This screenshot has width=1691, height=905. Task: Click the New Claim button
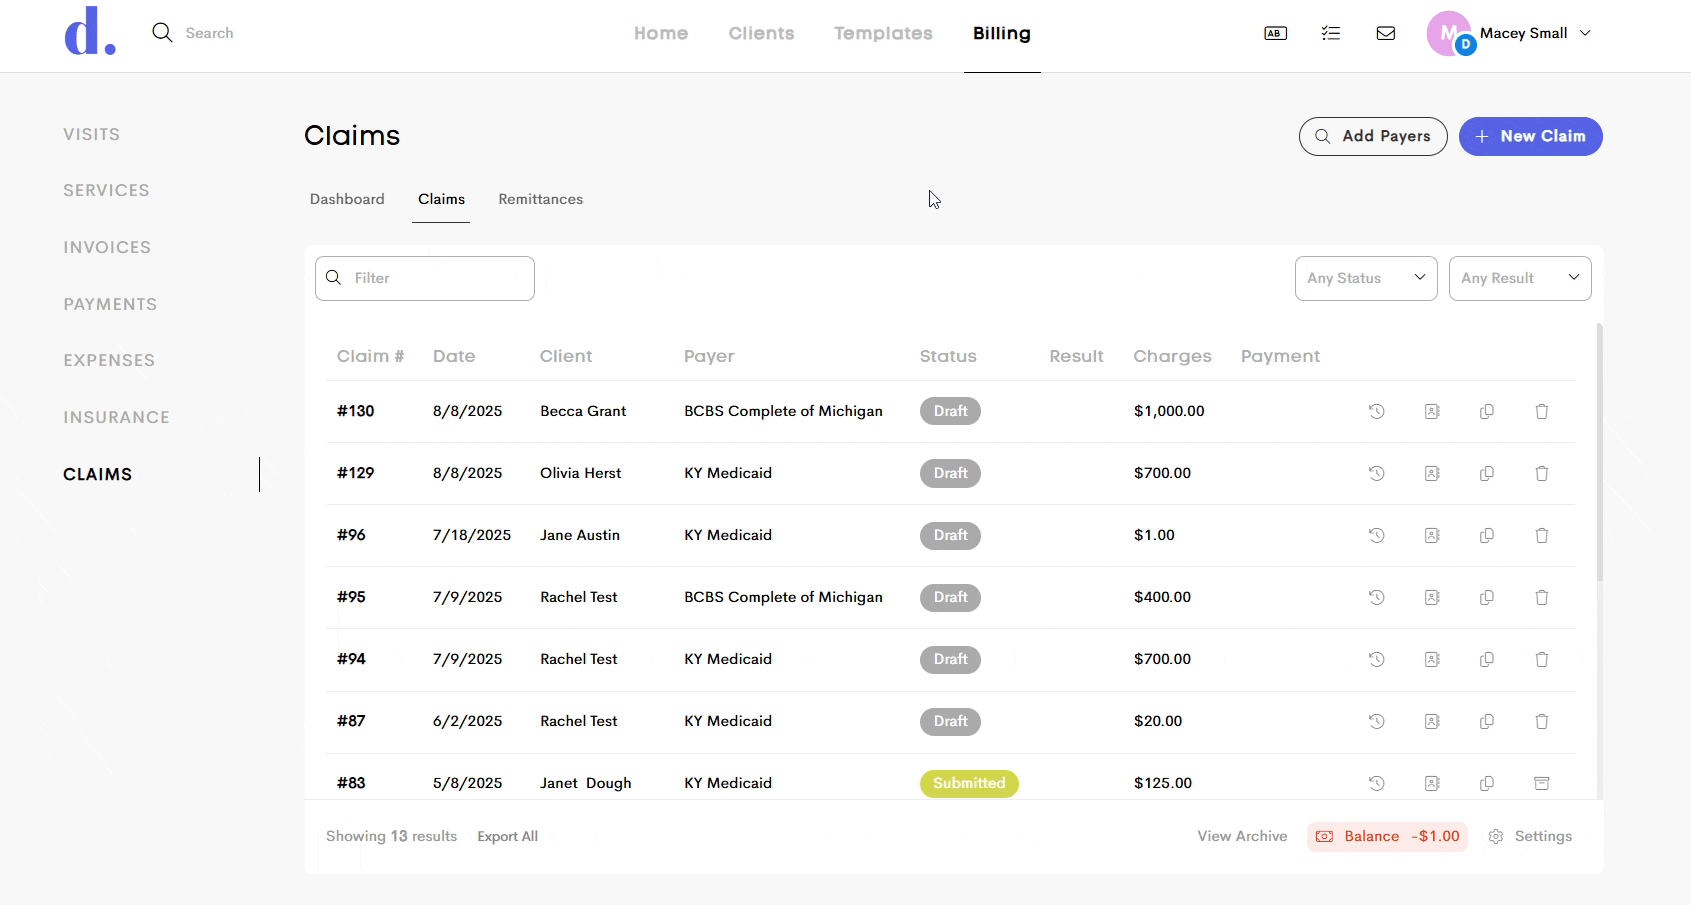click(x=1530, y=136)
